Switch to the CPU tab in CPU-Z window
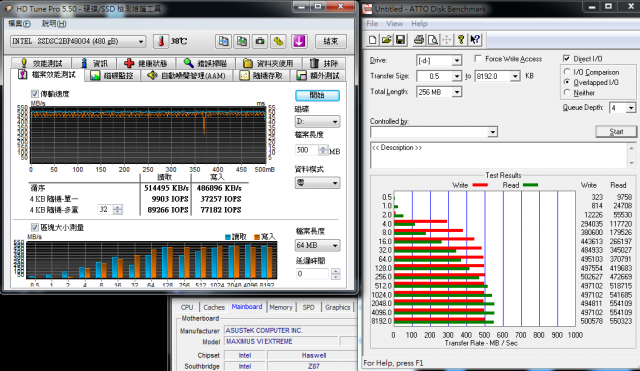This screenshot has width=640, height=371. coord(187,307)
